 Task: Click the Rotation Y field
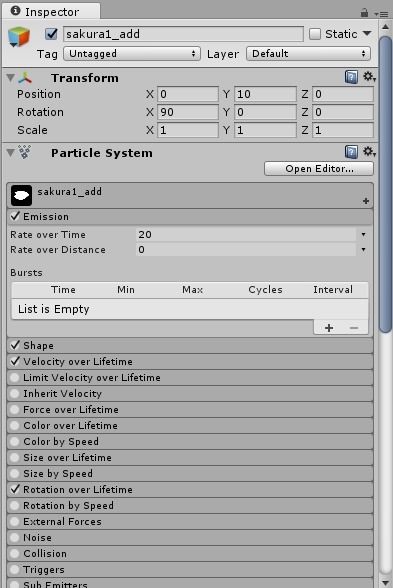265,112
